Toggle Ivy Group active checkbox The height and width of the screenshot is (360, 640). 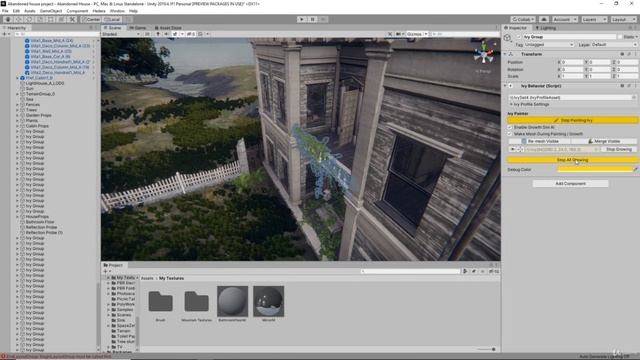[519, 37]
